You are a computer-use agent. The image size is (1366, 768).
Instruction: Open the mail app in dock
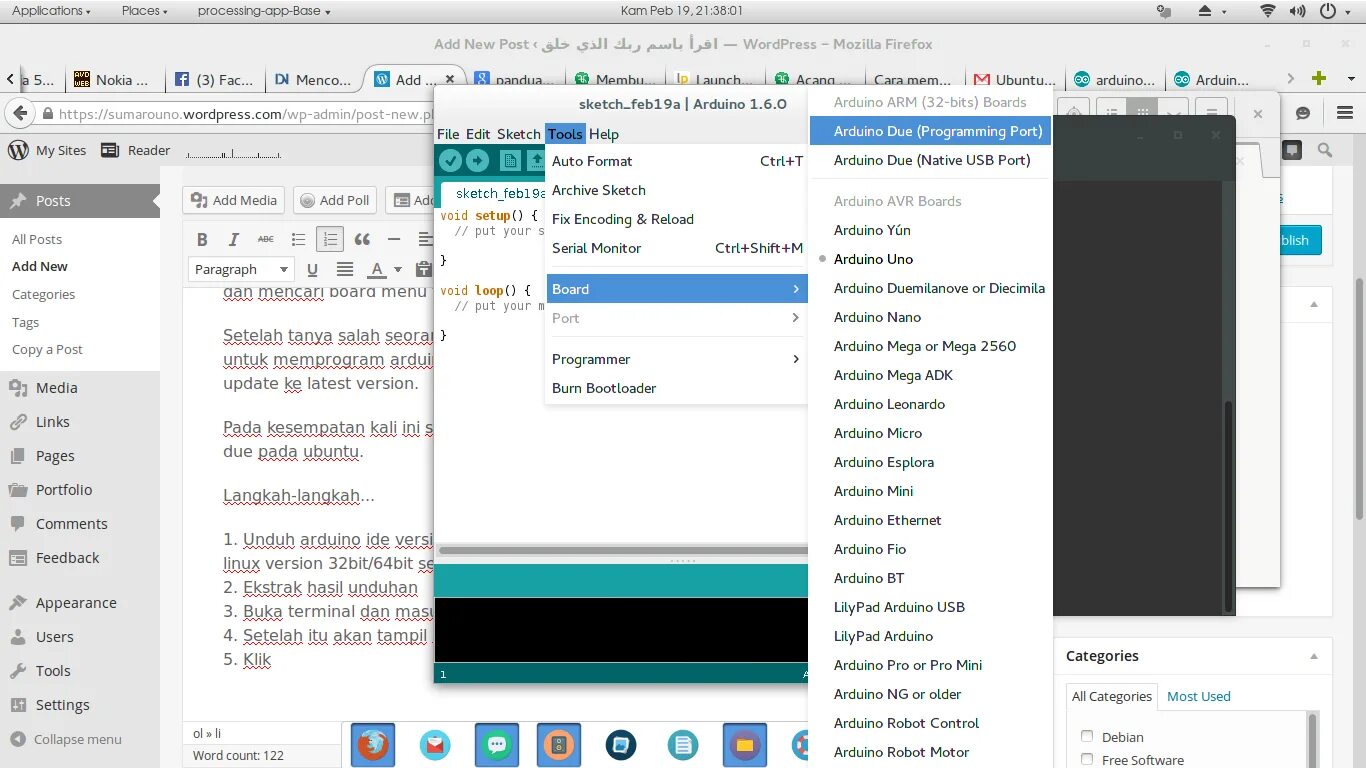coord(435,745)
